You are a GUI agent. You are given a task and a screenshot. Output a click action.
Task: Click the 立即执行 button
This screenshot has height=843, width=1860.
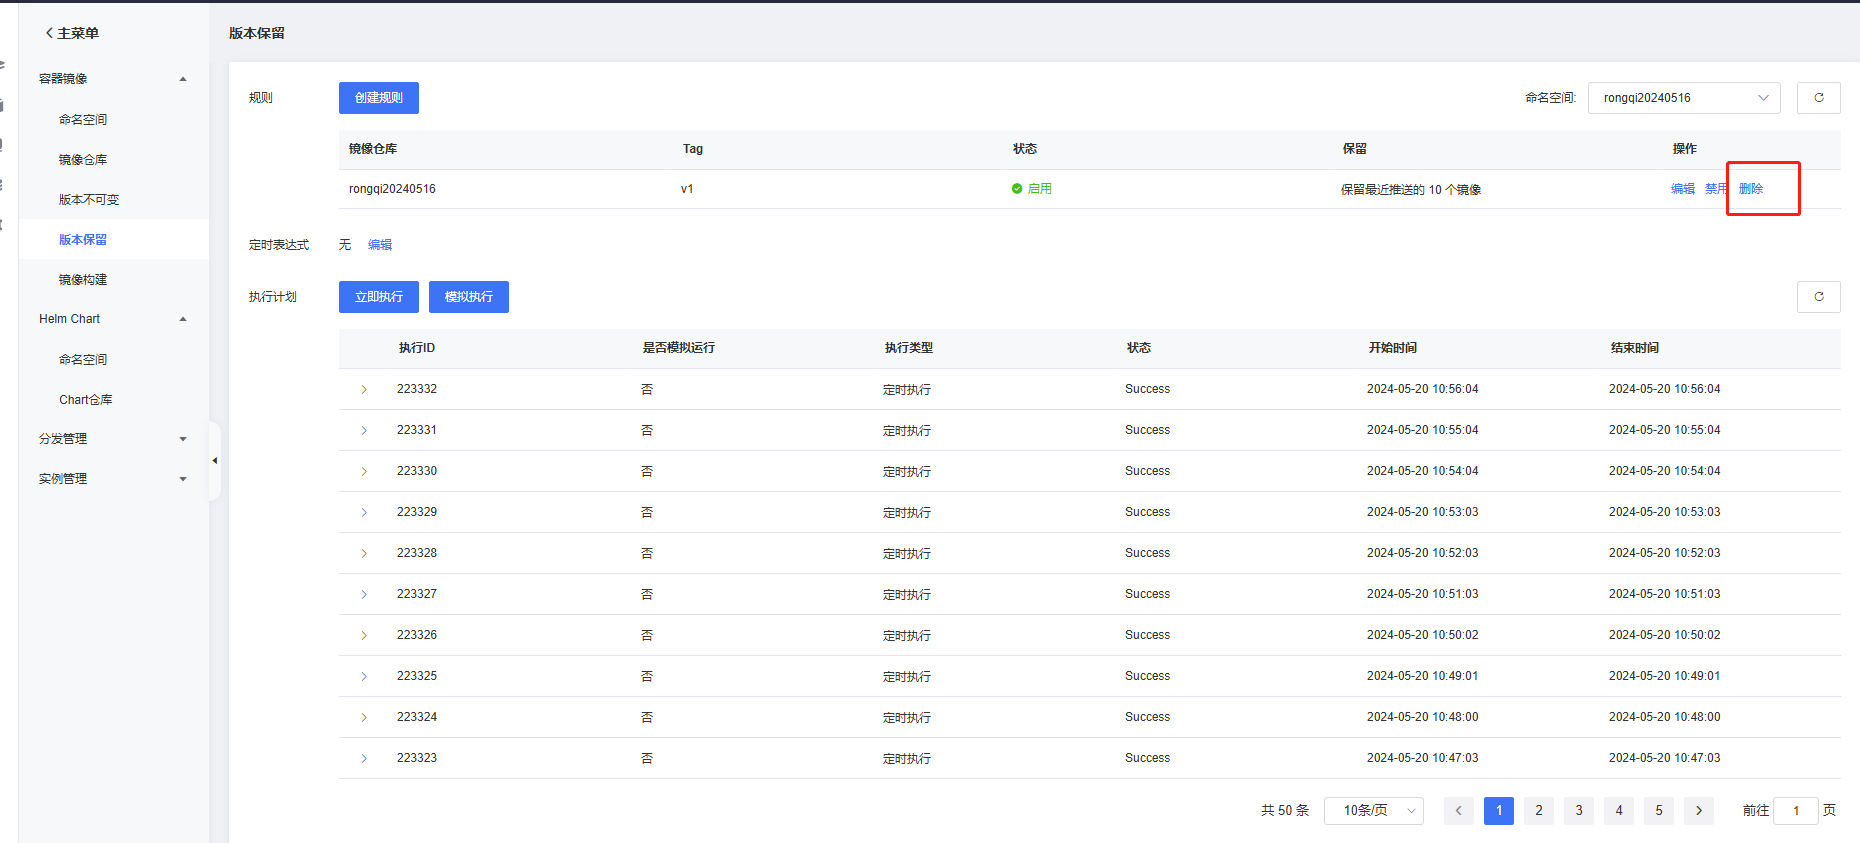379,297
